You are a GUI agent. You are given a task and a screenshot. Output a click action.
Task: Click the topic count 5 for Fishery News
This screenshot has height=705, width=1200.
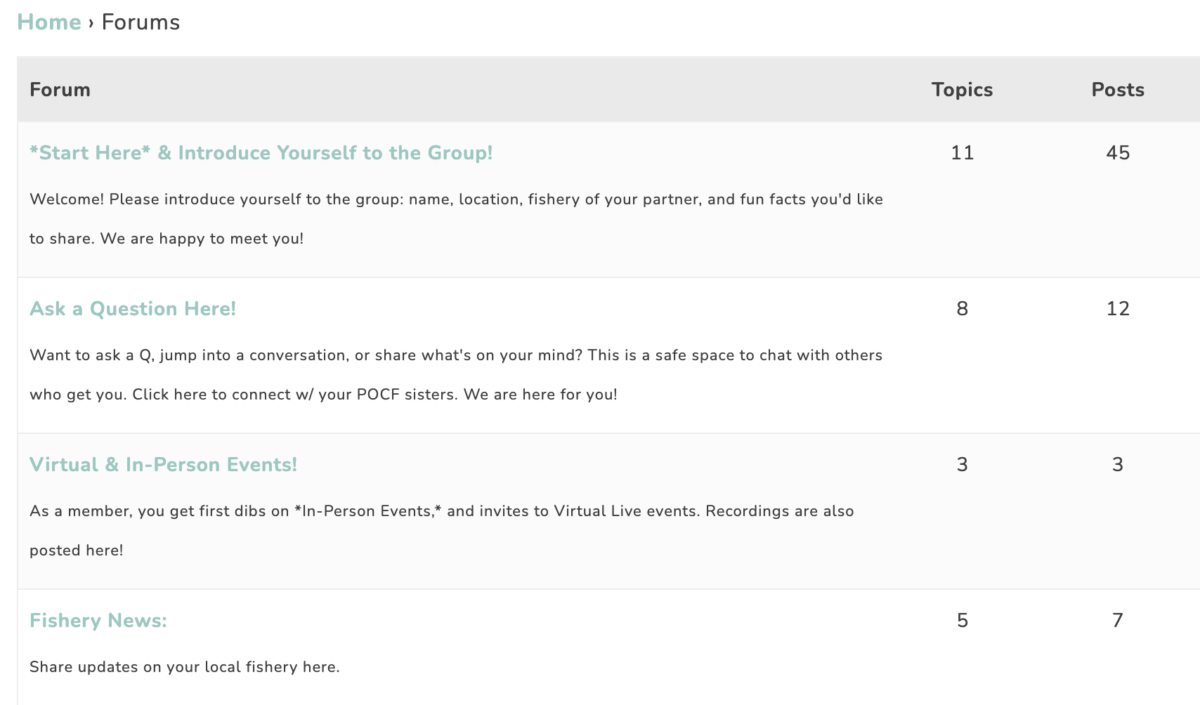click(x=961, y=620)
